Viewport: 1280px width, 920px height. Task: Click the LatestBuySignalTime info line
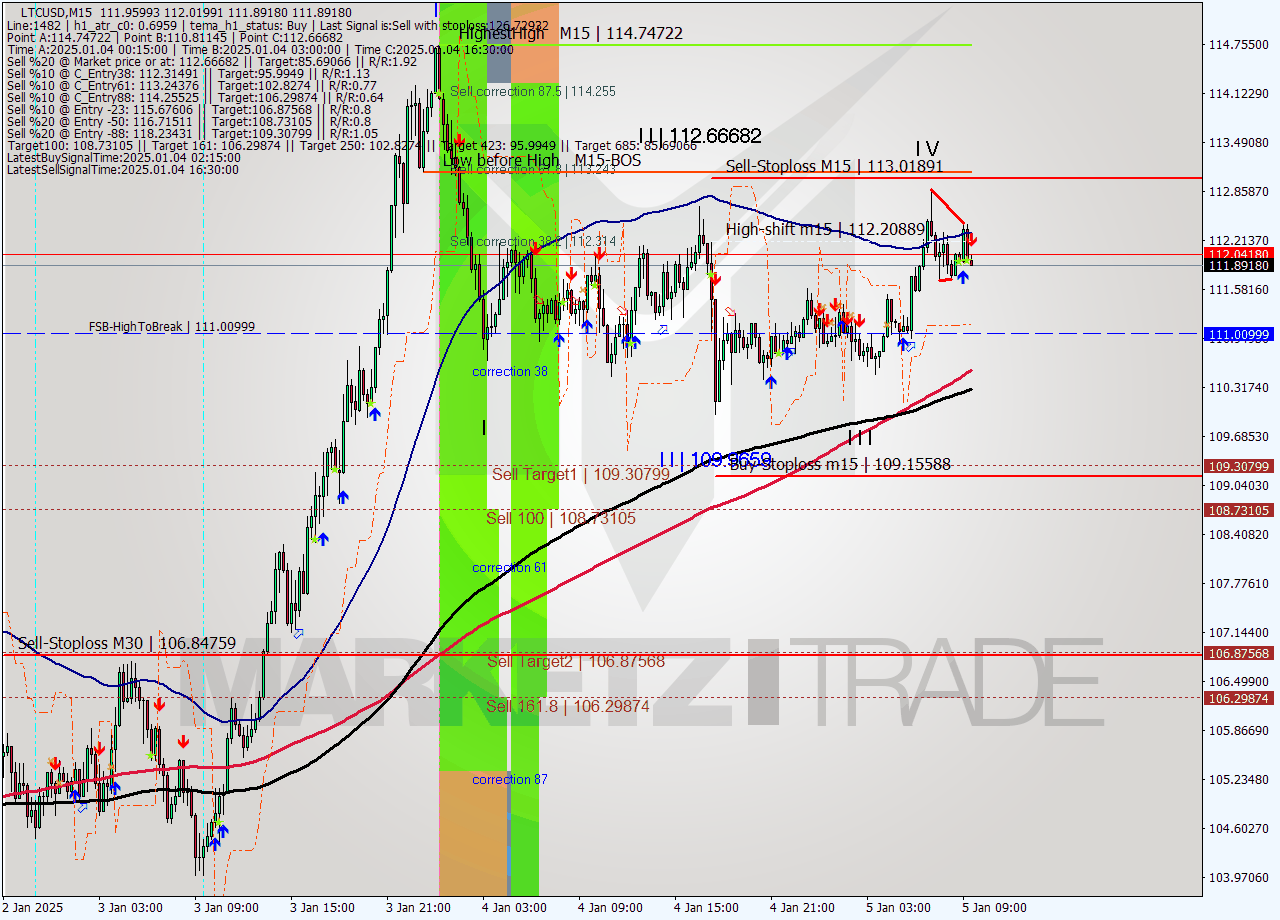coord(123,157)
